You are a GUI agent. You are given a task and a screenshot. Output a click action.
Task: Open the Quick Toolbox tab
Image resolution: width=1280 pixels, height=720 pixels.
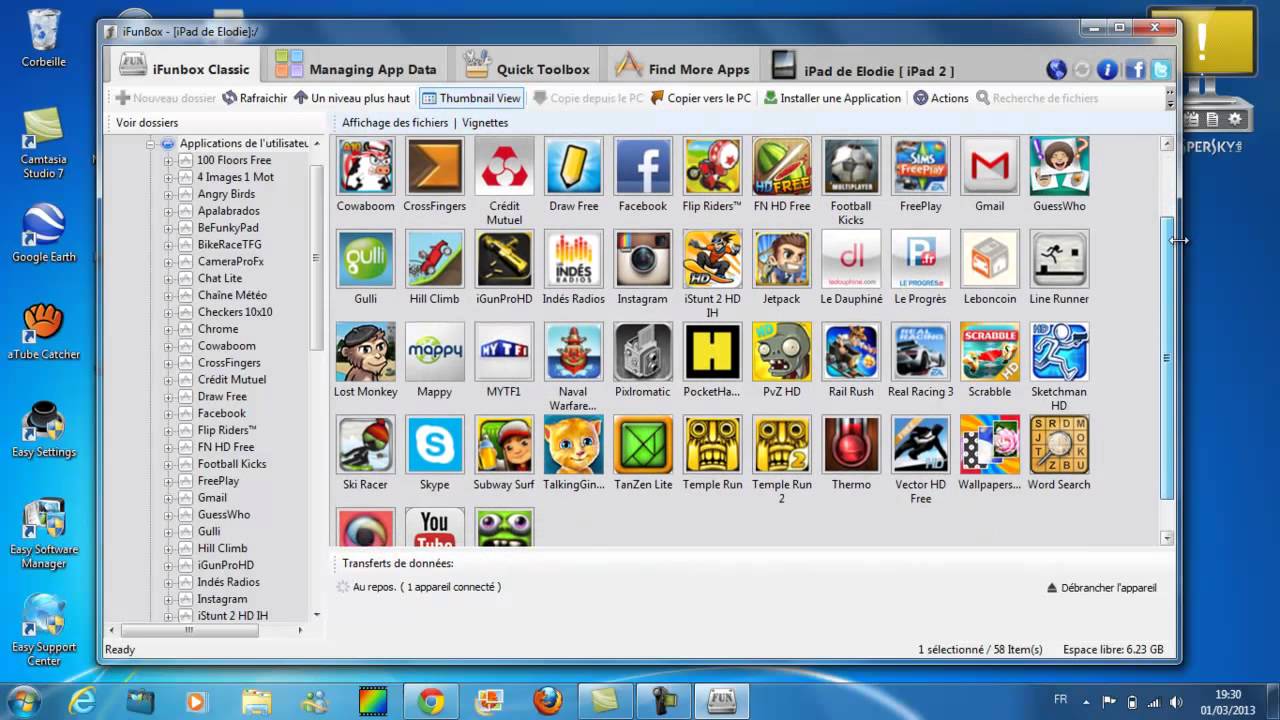click(x=528, y=67)
